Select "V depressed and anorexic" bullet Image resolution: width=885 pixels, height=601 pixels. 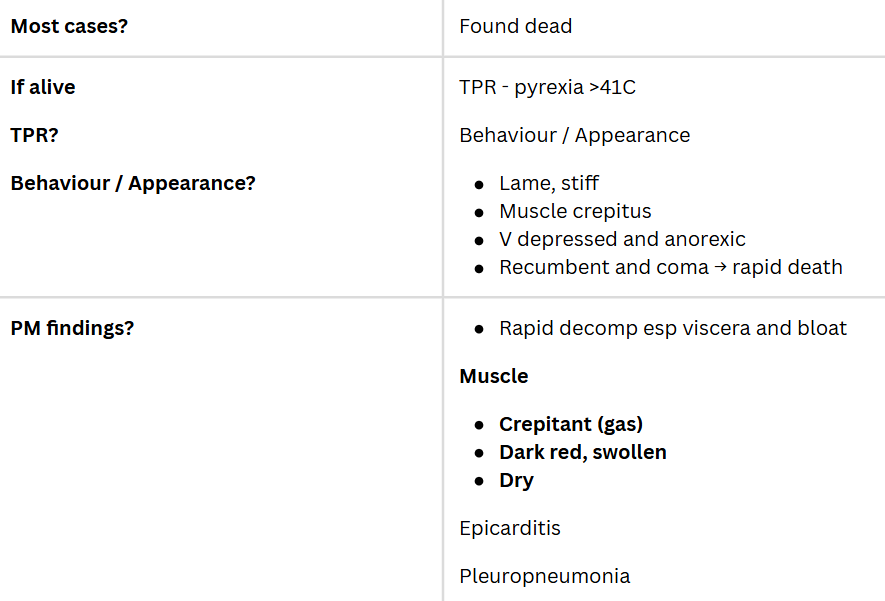coord(622,239)
